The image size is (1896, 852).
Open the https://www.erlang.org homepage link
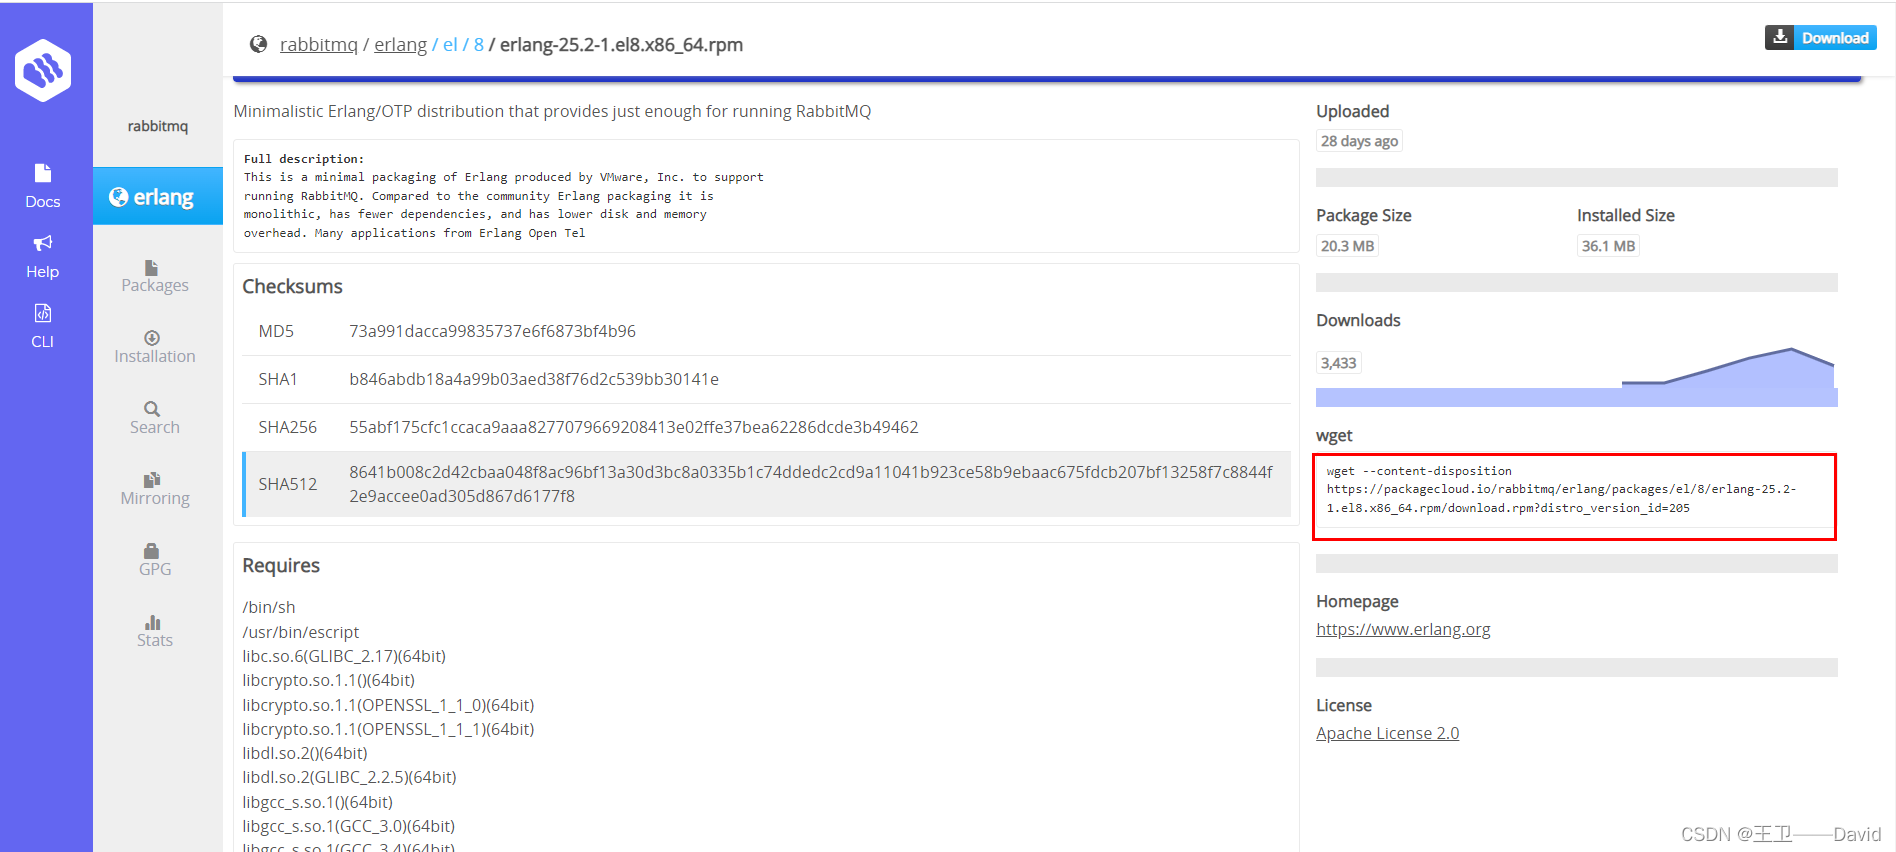coord(1403,629)
